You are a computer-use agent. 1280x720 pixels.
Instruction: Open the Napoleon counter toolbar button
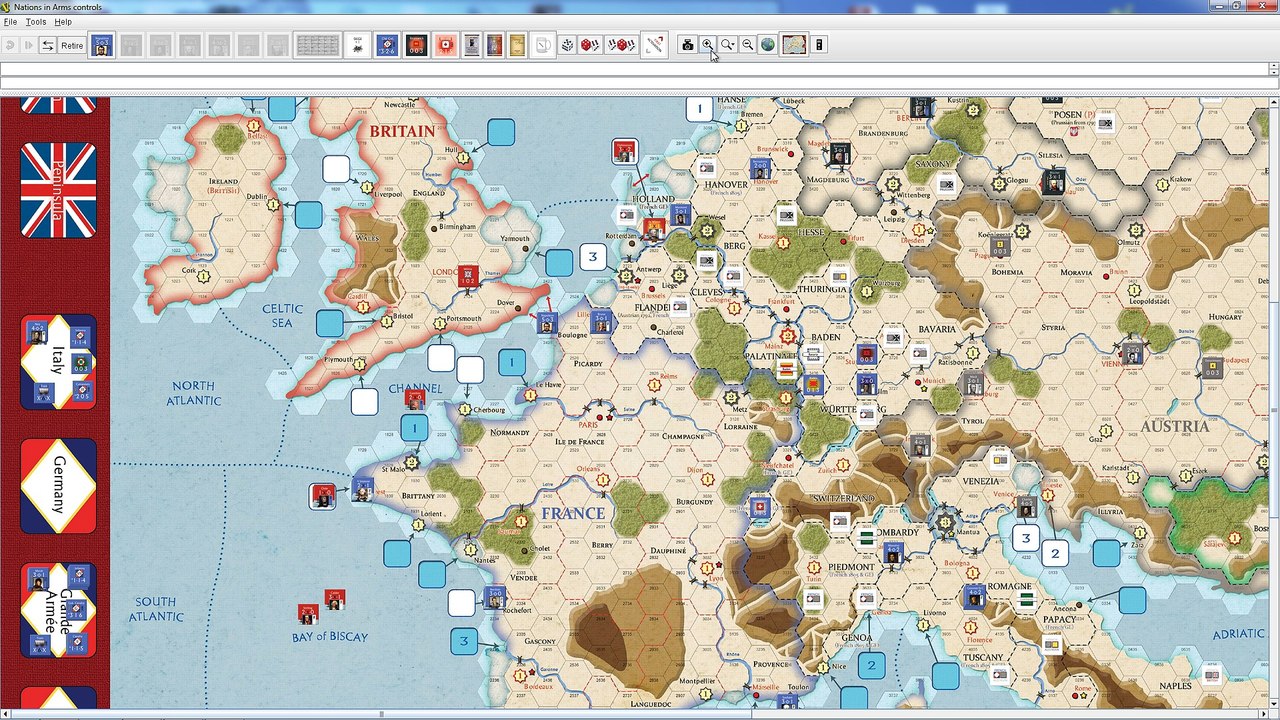coord(102,45)
